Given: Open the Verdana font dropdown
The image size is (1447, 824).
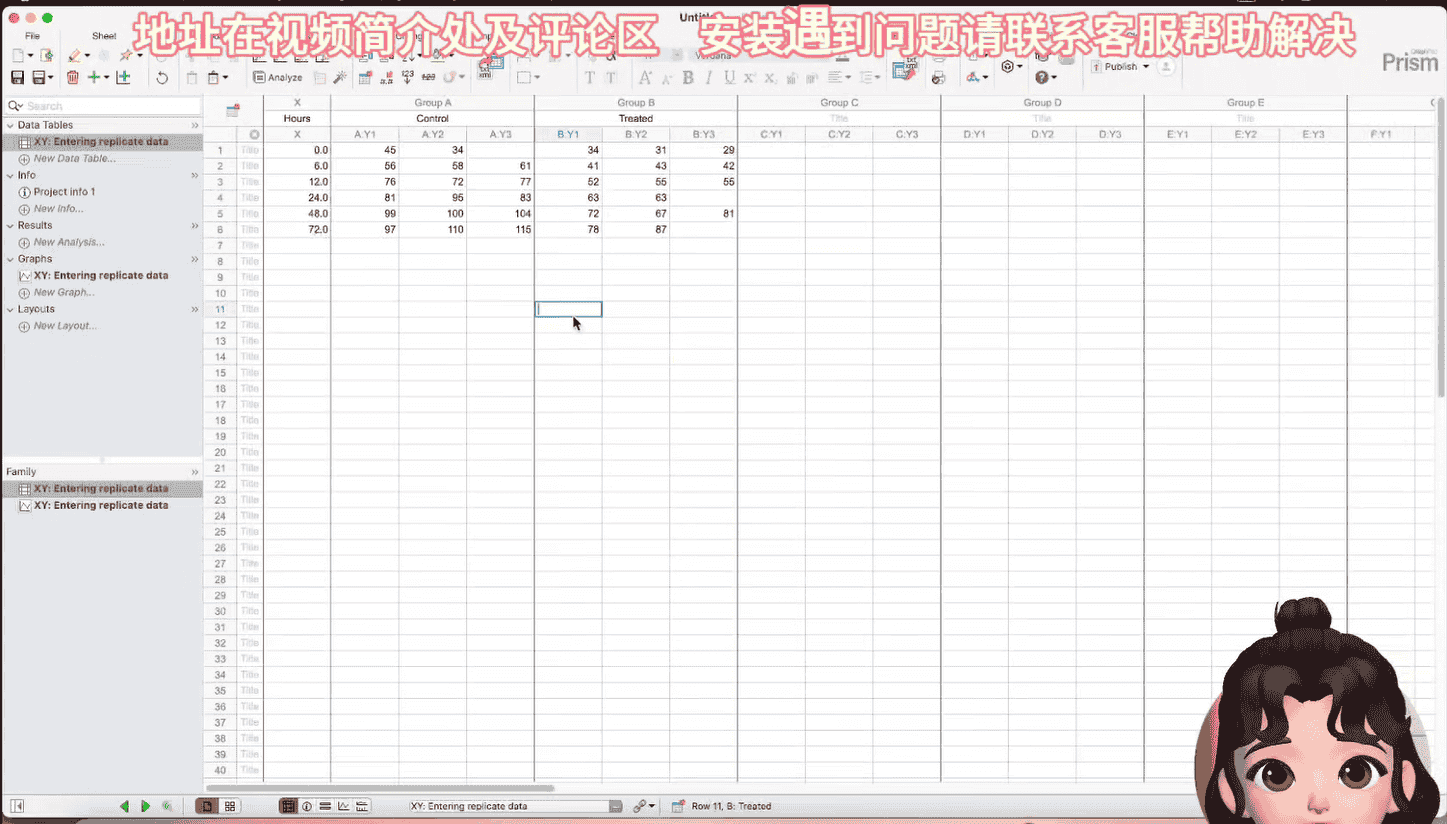Looking at the screenshot, I should coord(713,54).
